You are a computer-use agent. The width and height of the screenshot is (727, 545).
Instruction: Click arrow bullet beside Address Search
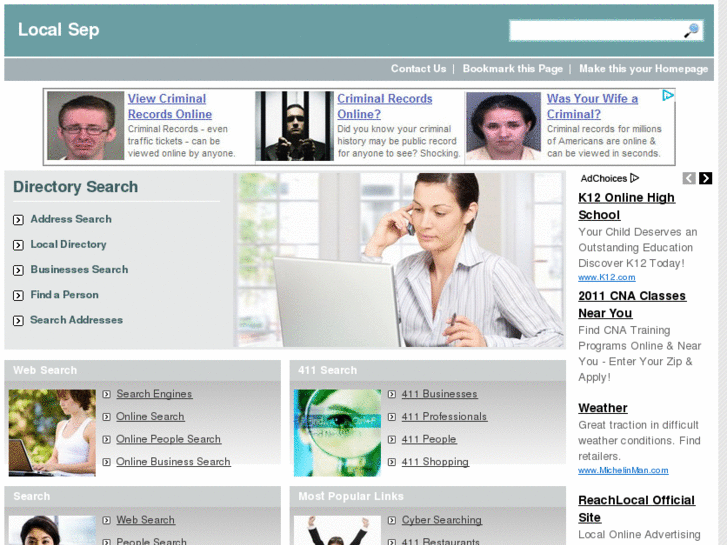coord(19,220)
